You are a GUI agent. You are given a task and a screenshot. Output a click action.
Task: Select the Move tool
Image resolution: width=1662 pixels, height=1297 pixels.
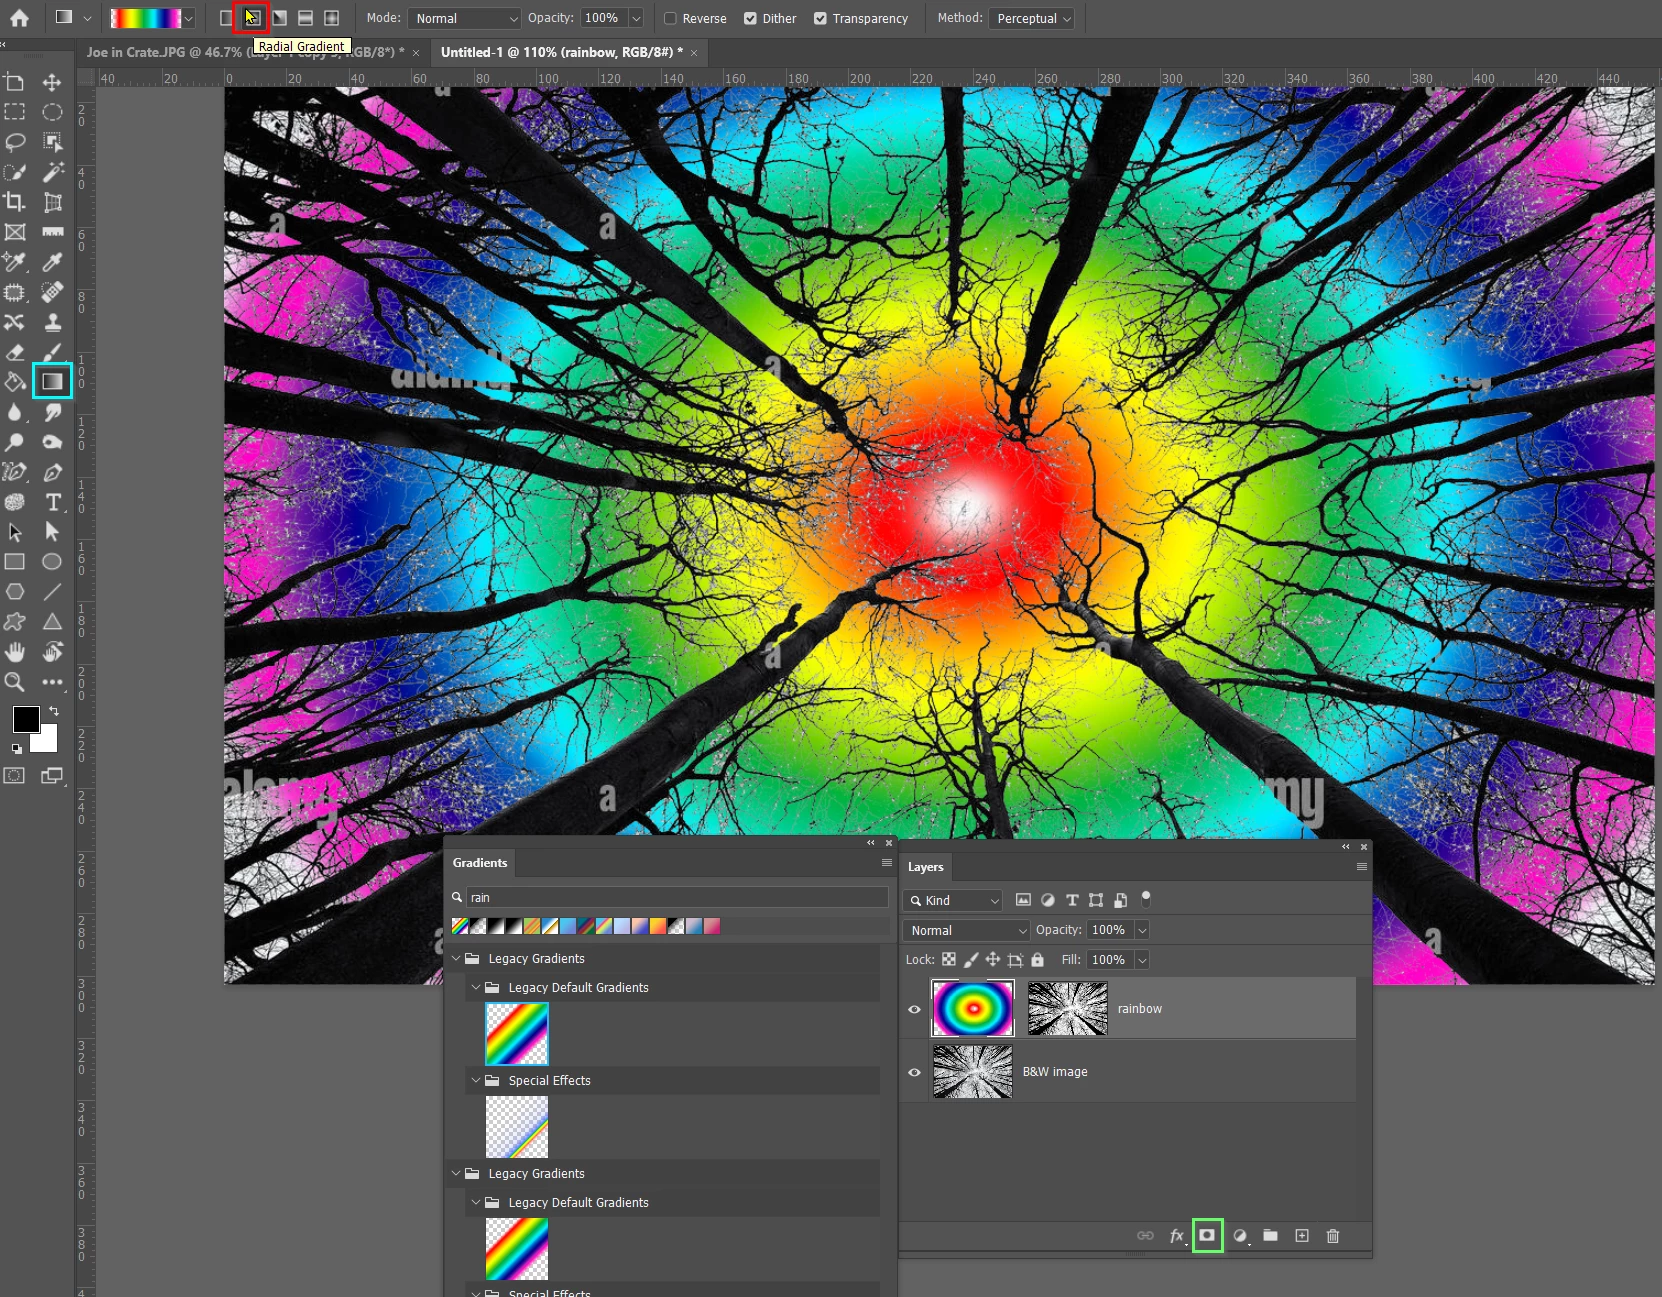[52, 82]
